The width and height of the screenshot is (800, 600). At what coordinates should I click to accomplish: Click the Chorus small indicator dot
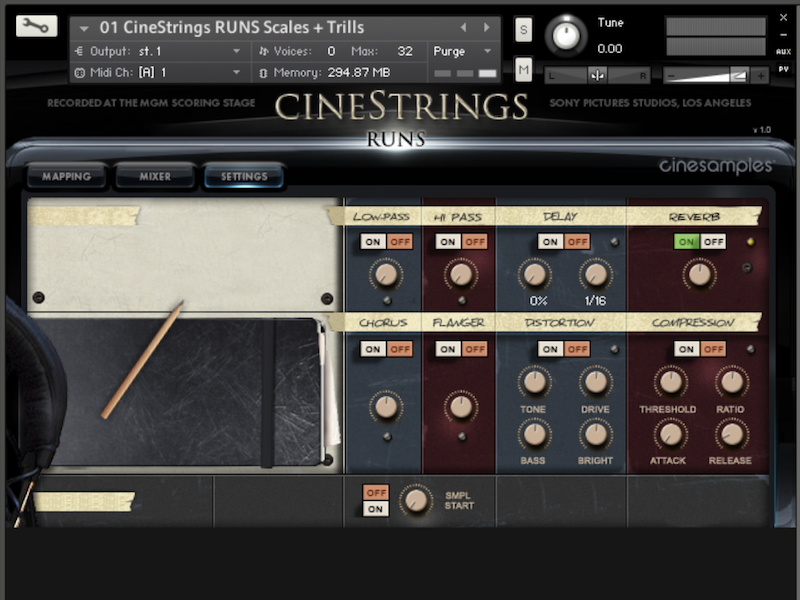coord(387,437)
